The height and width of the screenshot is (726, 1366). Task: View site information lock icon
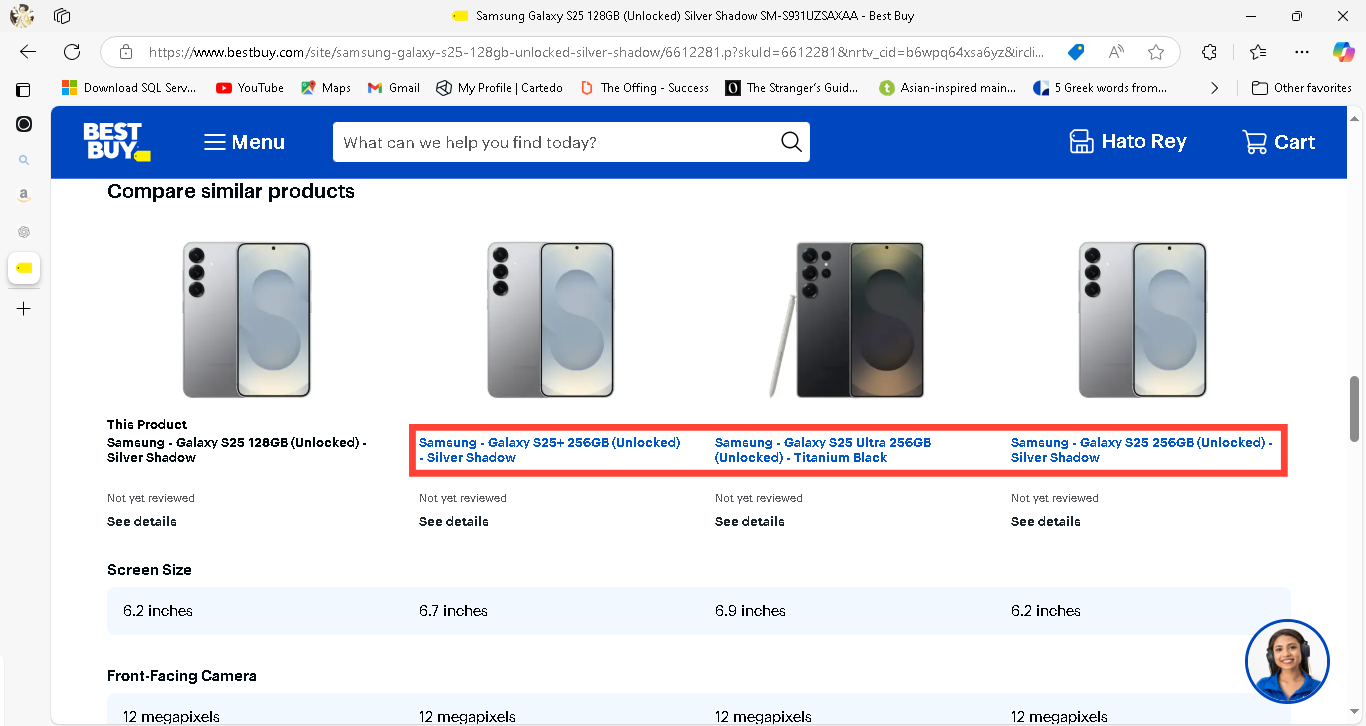(125, 52)
